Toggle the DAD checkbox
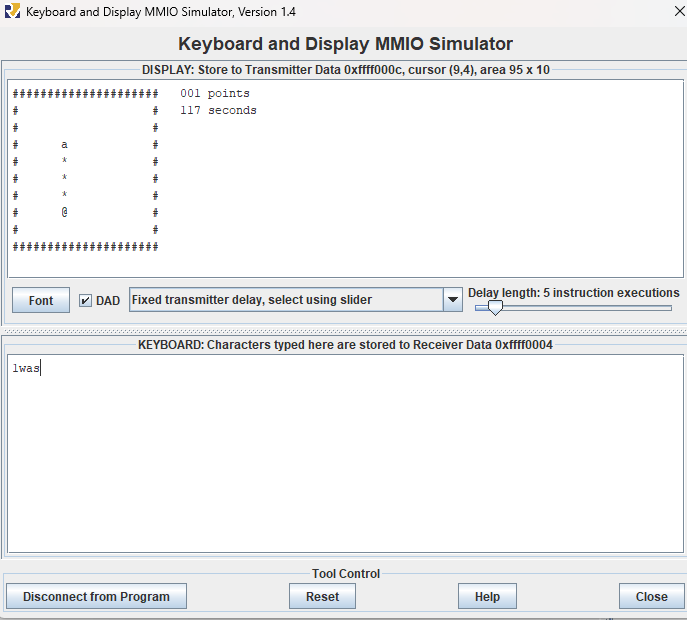The height and width of the screenshot is (620, 687). [86, 301]
